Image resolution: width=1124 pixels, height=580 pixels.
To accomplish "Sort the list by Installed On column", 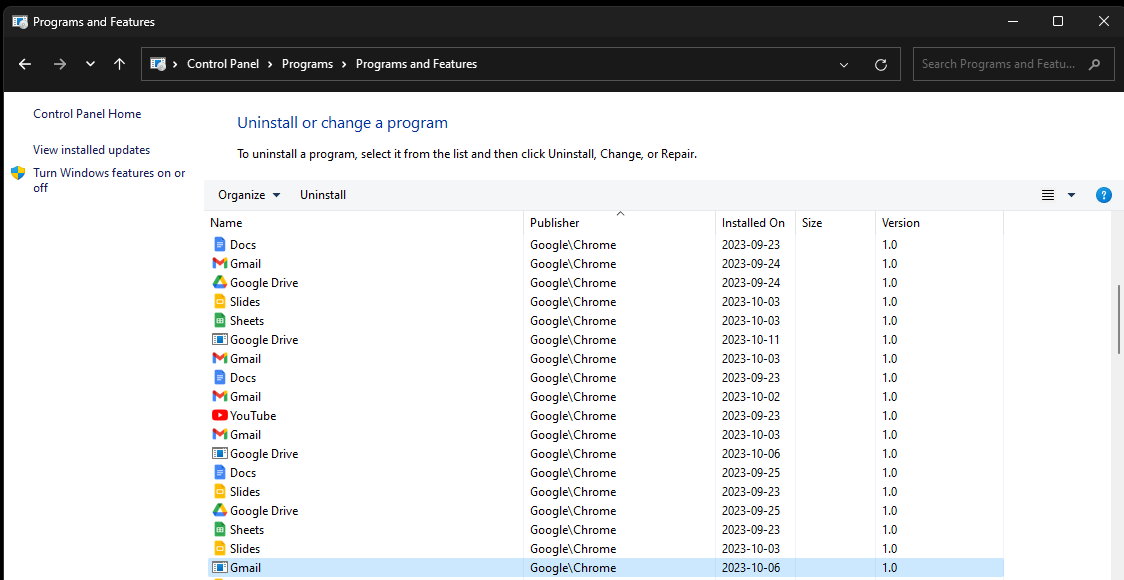I will [753, 223].
